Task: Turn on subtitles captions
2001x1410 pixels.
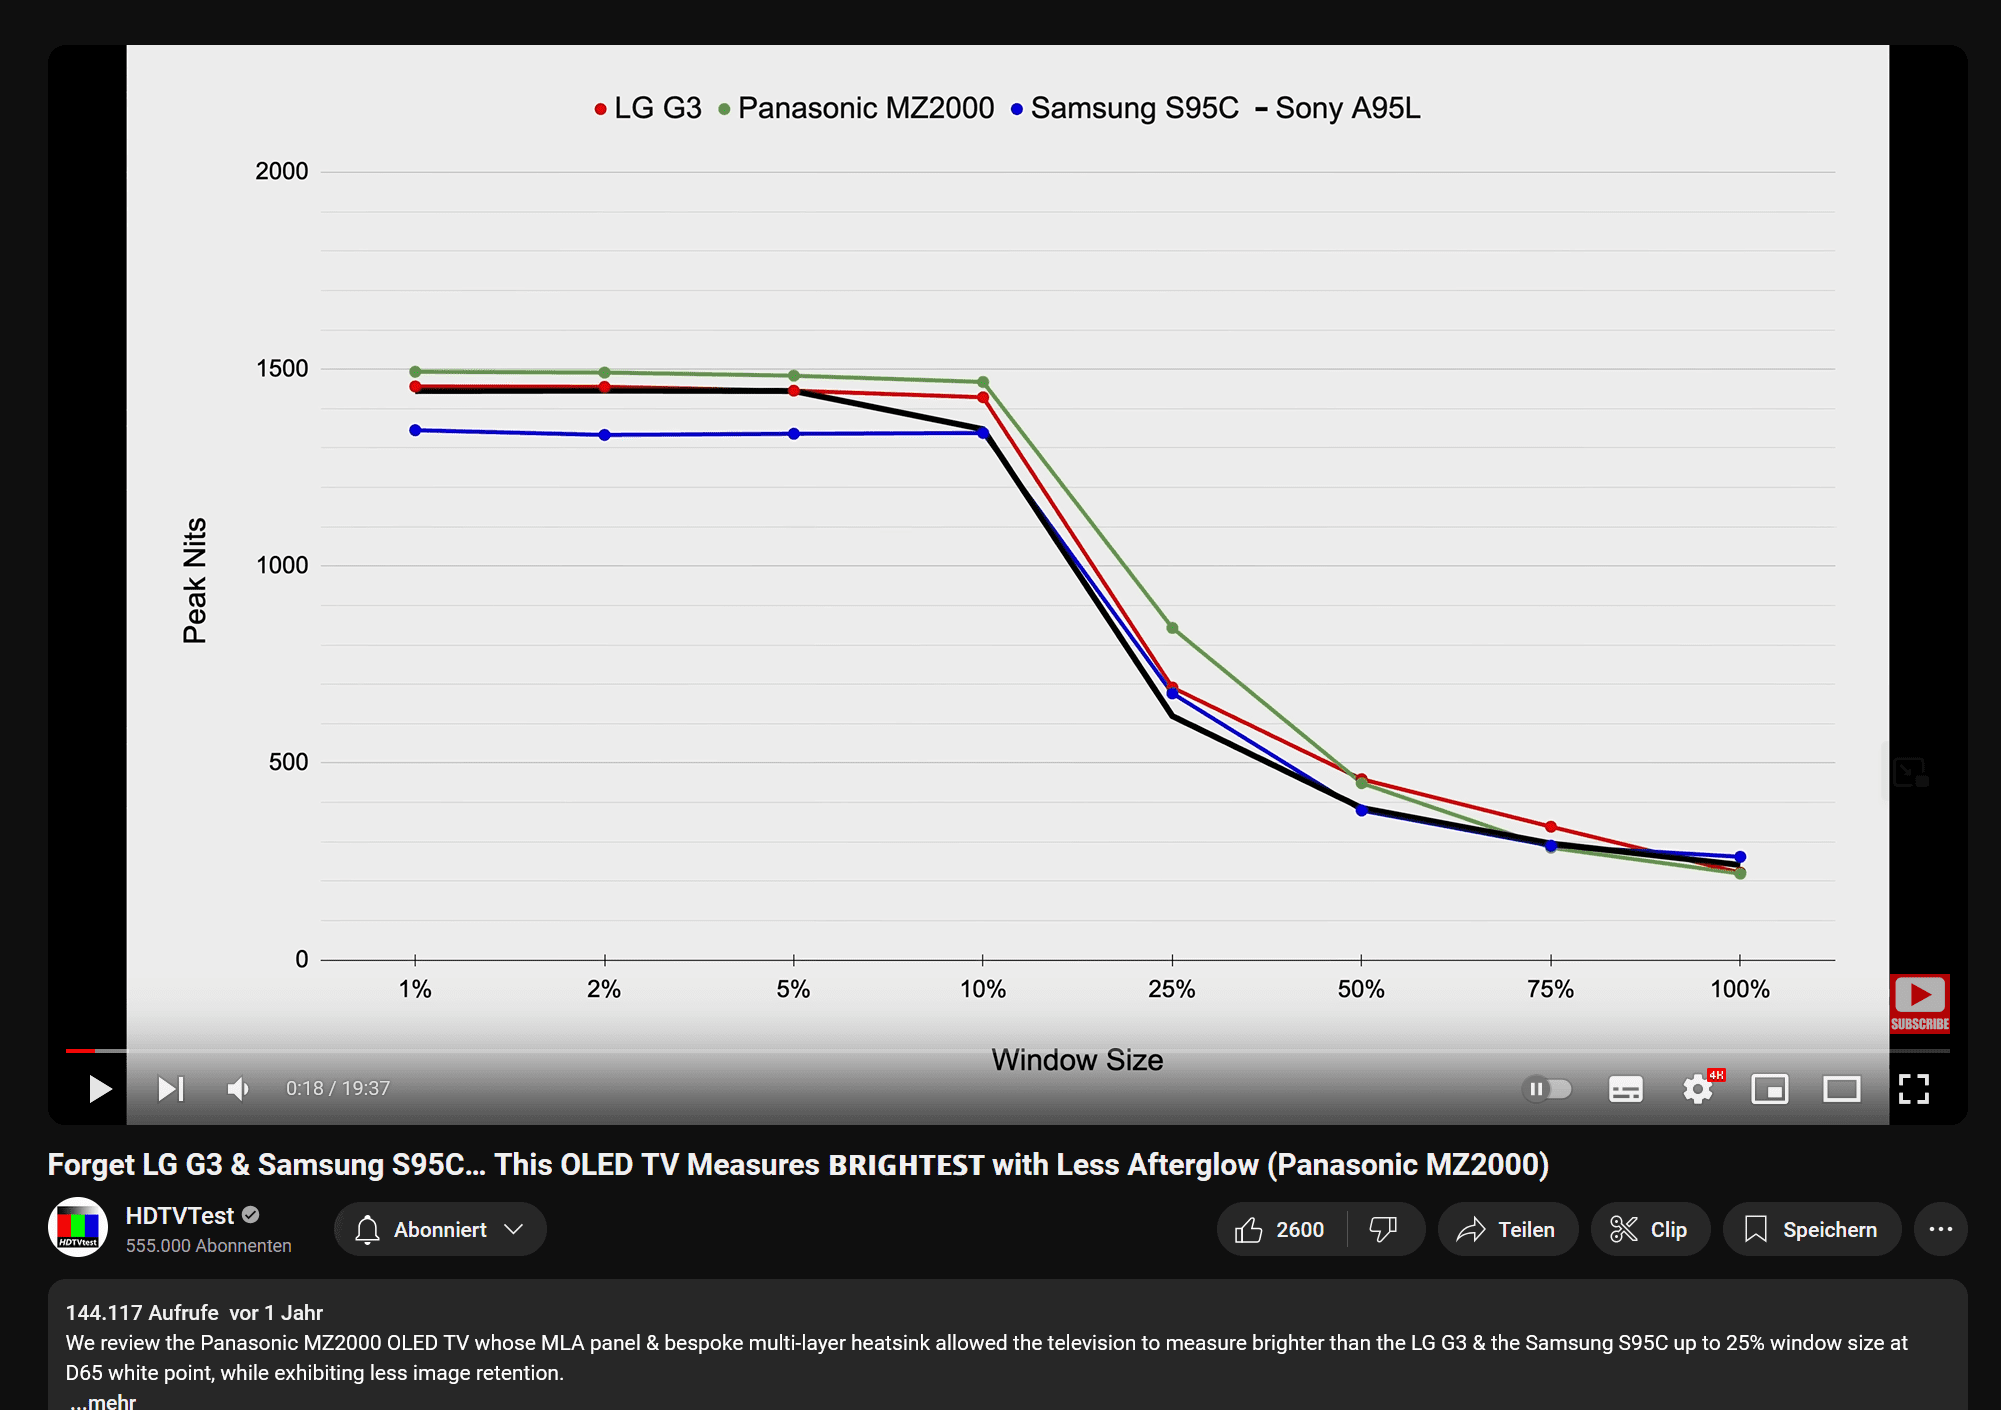Action: click(x=1625, y=1088)
